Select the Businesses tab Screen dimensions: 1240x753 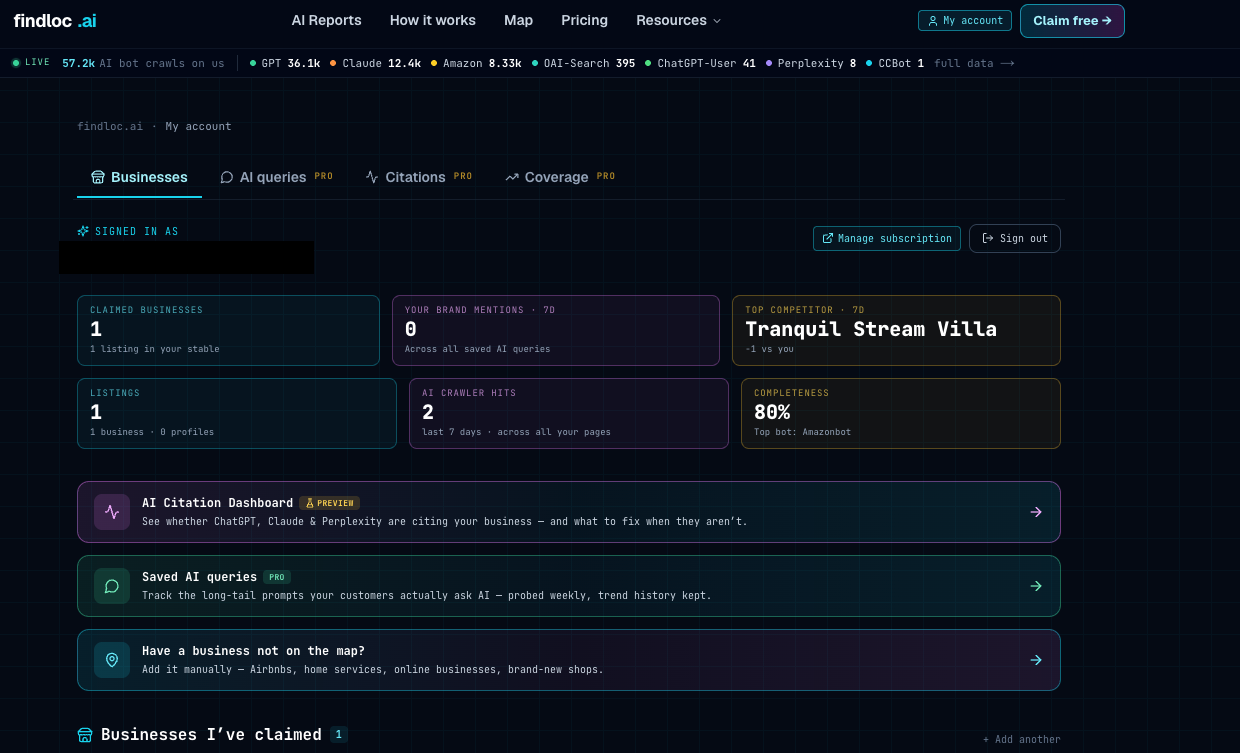coord(139,177)
